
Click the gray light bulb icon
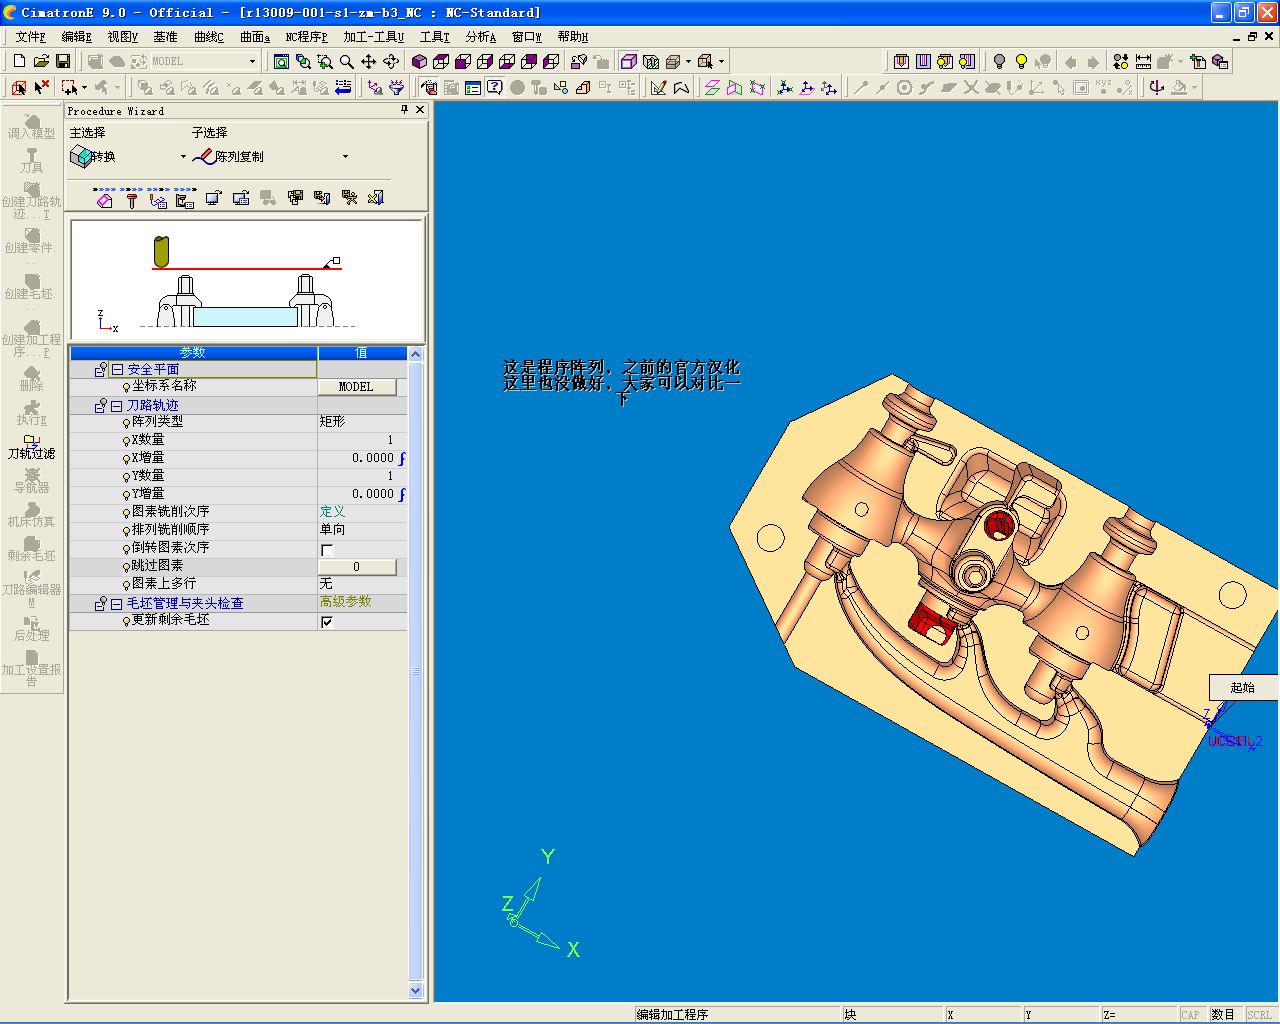pyautogui.click(x=999, y=62)
